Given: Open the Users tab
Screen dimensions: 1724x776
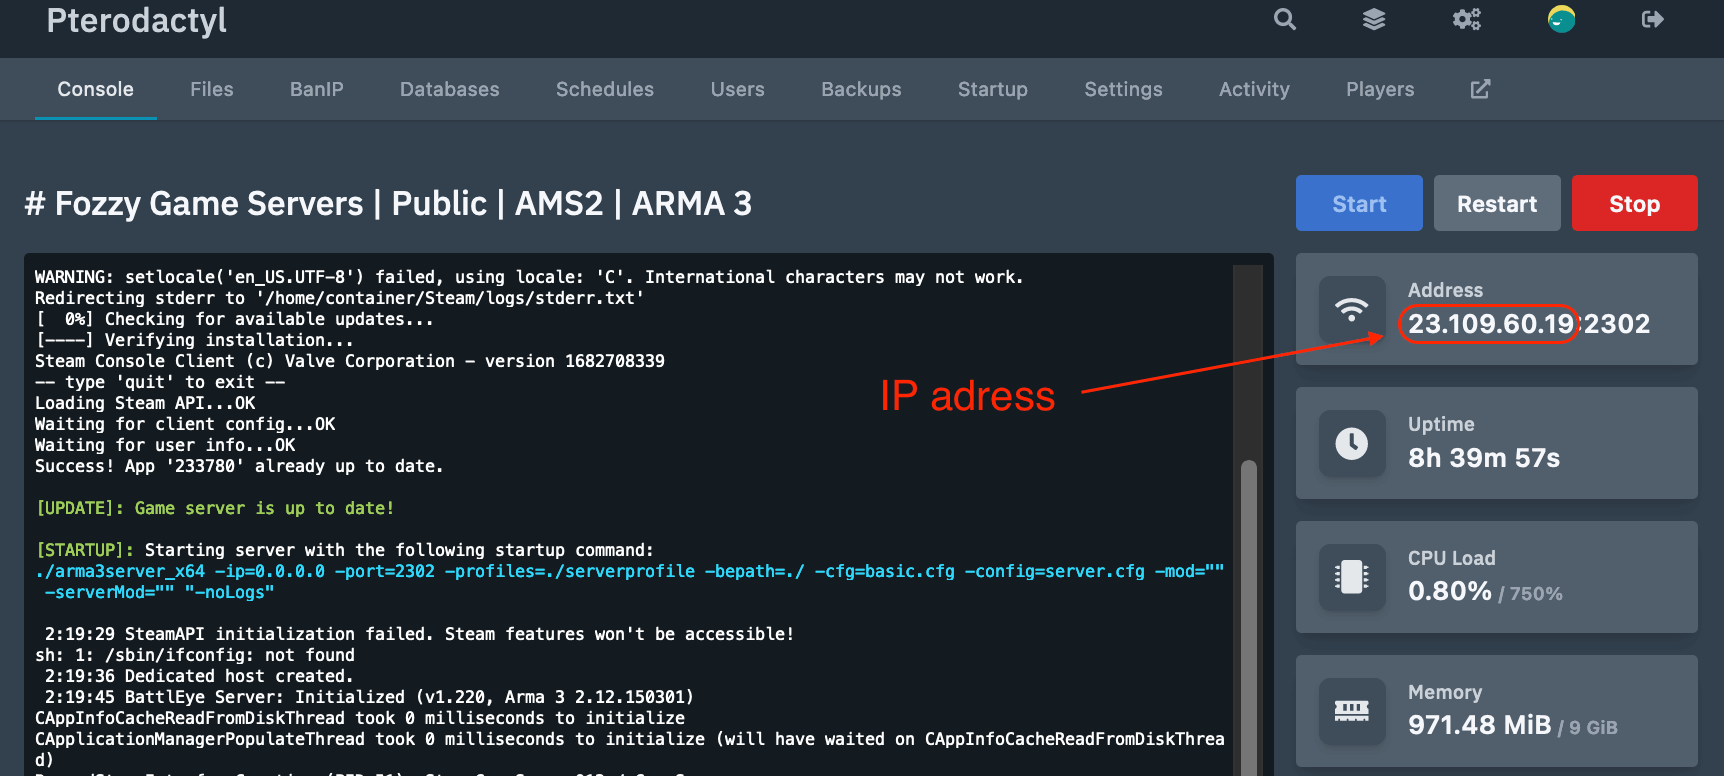Looking at the screenshot, I should (x=738, y=89).
